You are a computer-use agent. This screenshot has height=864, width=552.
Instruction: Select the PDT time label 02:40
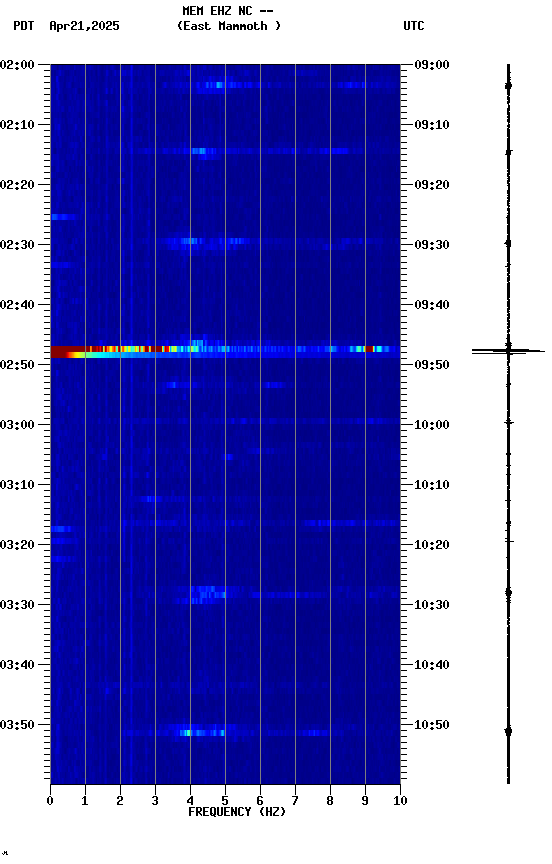(x=17, y=305)
